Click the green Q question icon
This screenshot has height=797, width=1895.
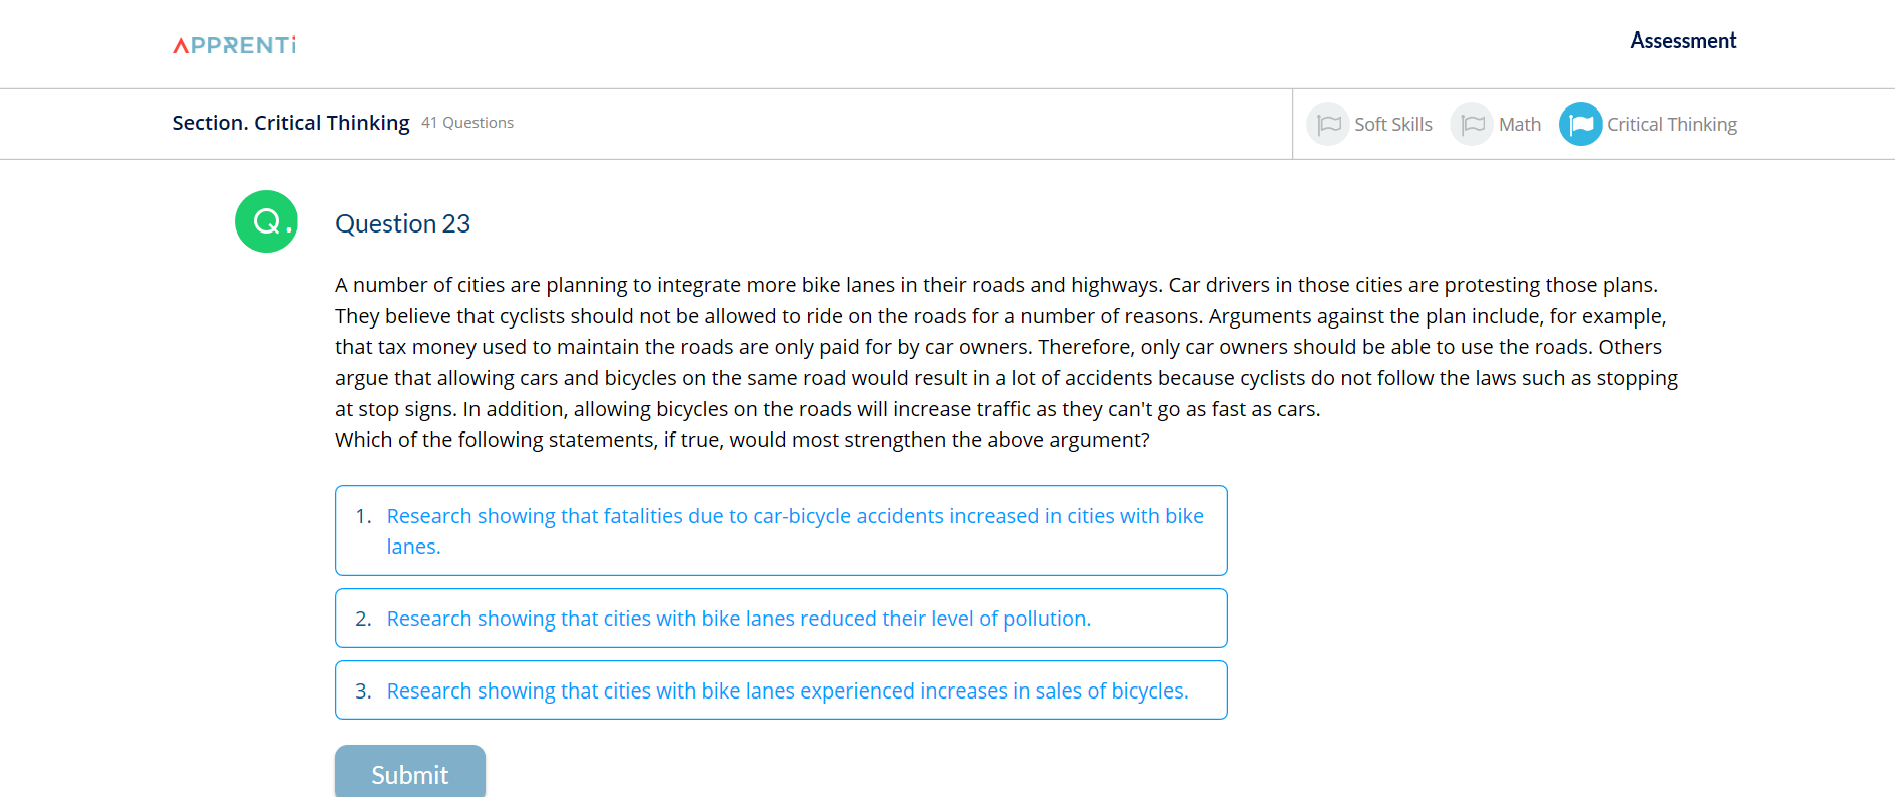pos(266,221)
